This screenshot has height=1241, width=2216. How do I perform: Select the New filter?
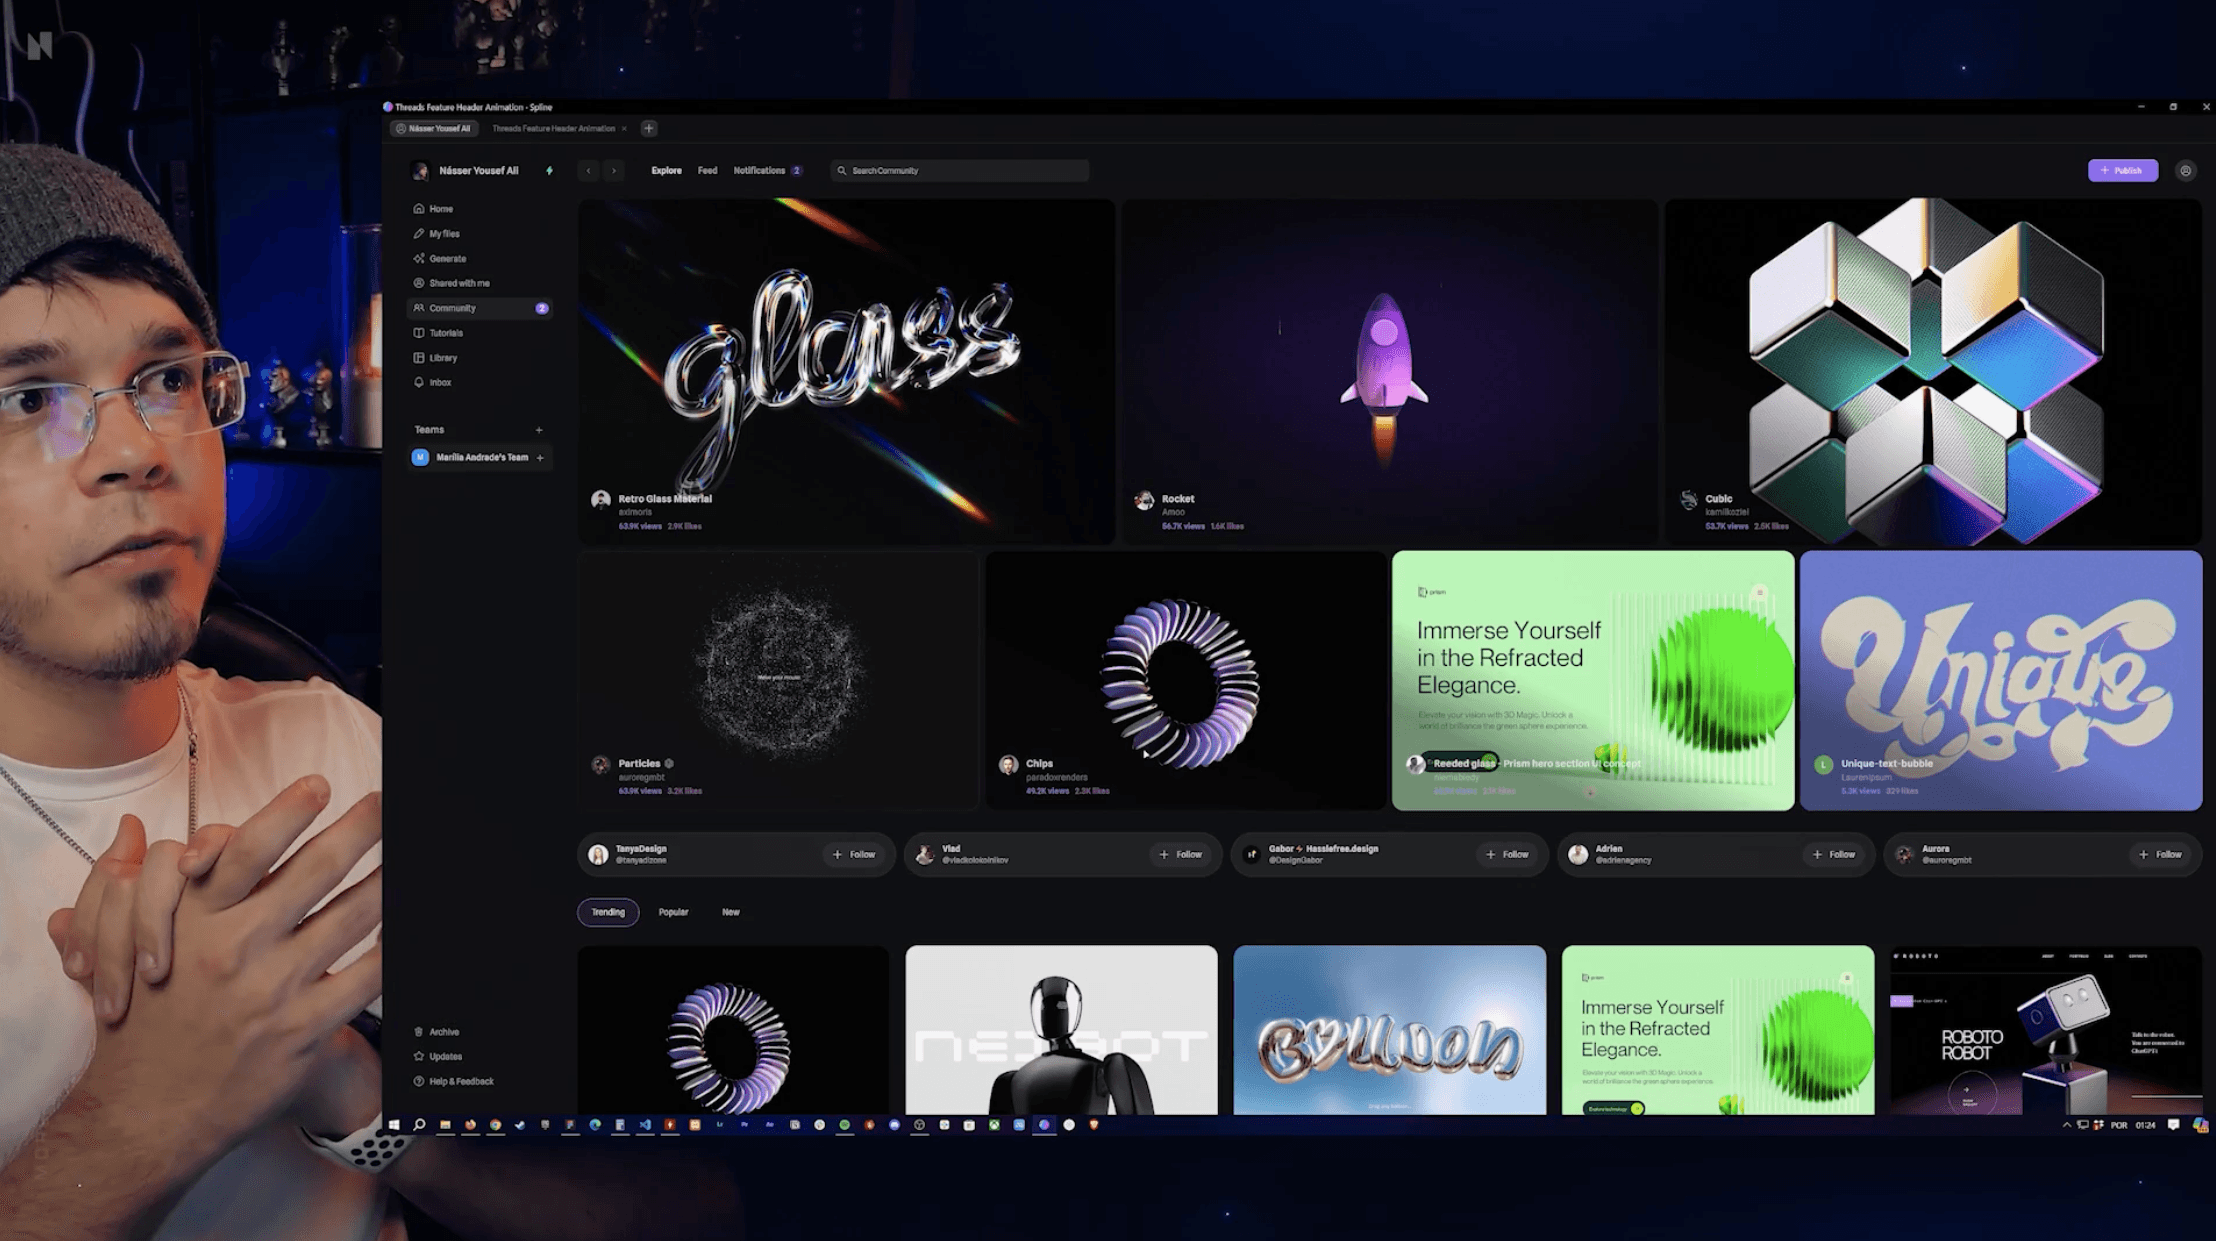731,912
